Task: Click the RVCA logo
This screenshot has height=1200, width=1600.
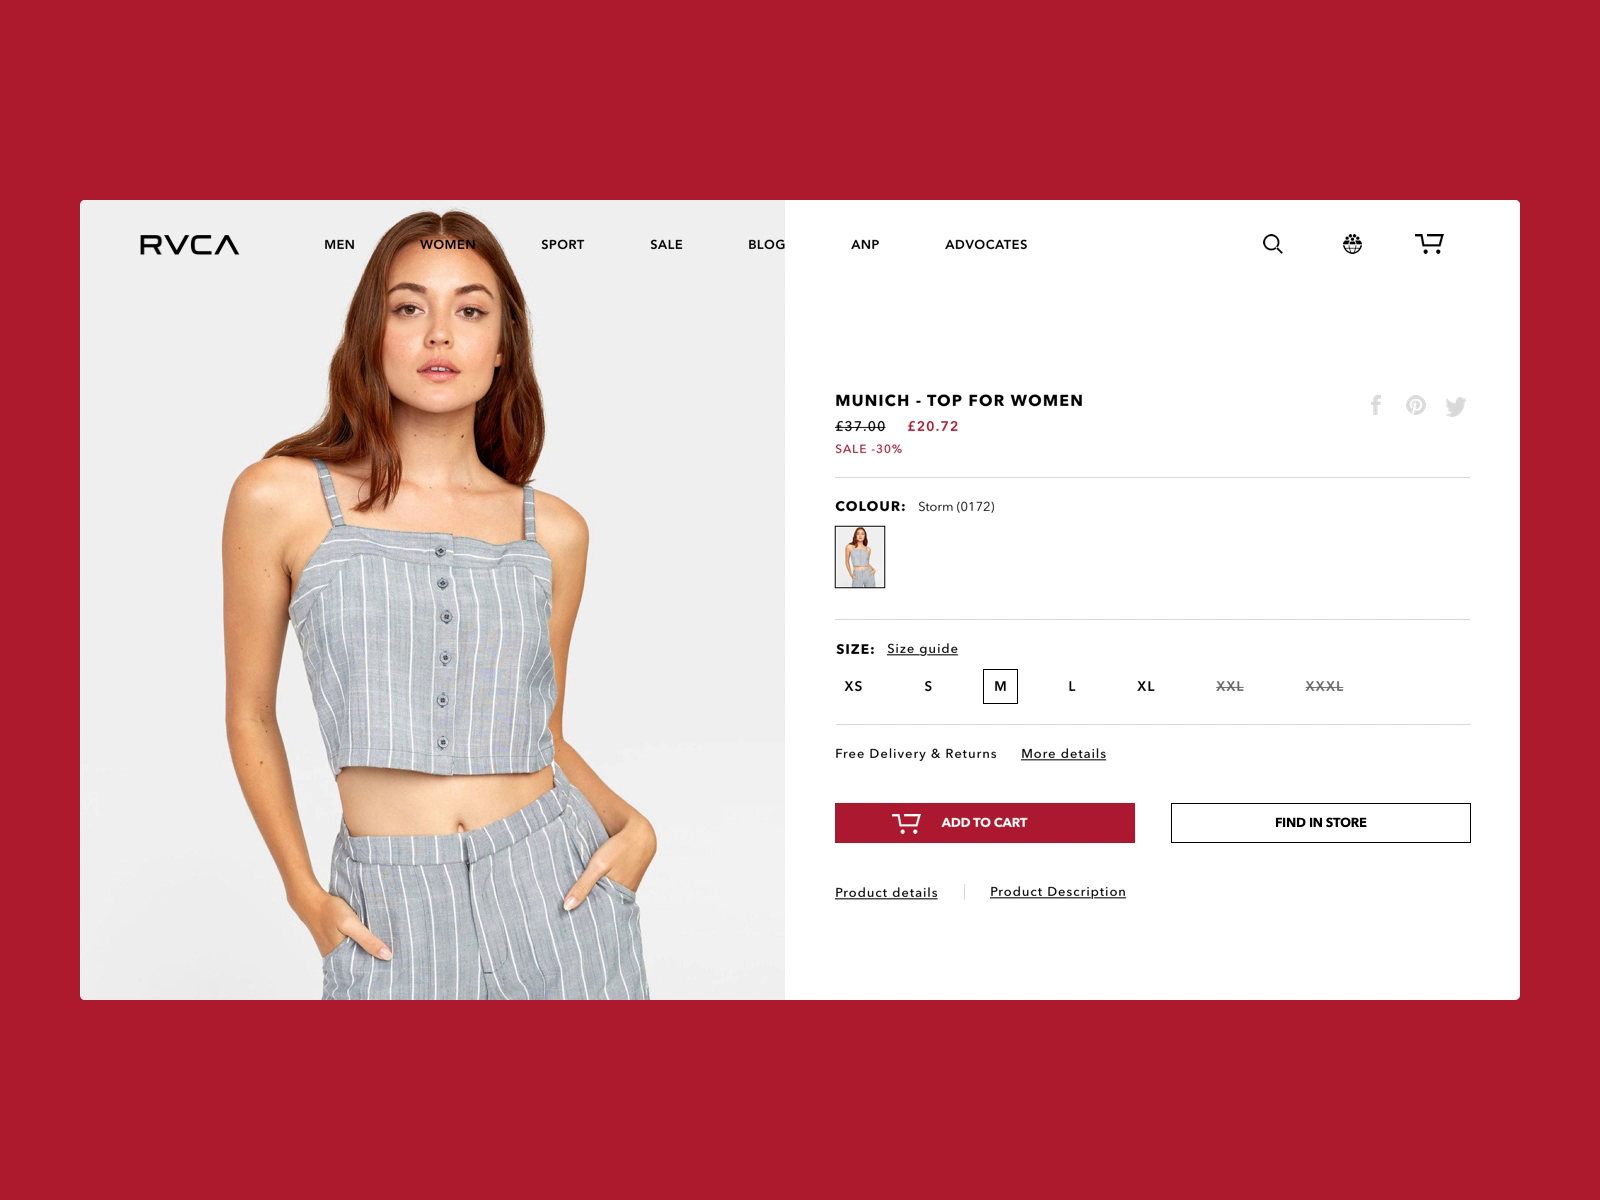Action: pyautogui.click(x=189, y=245)
